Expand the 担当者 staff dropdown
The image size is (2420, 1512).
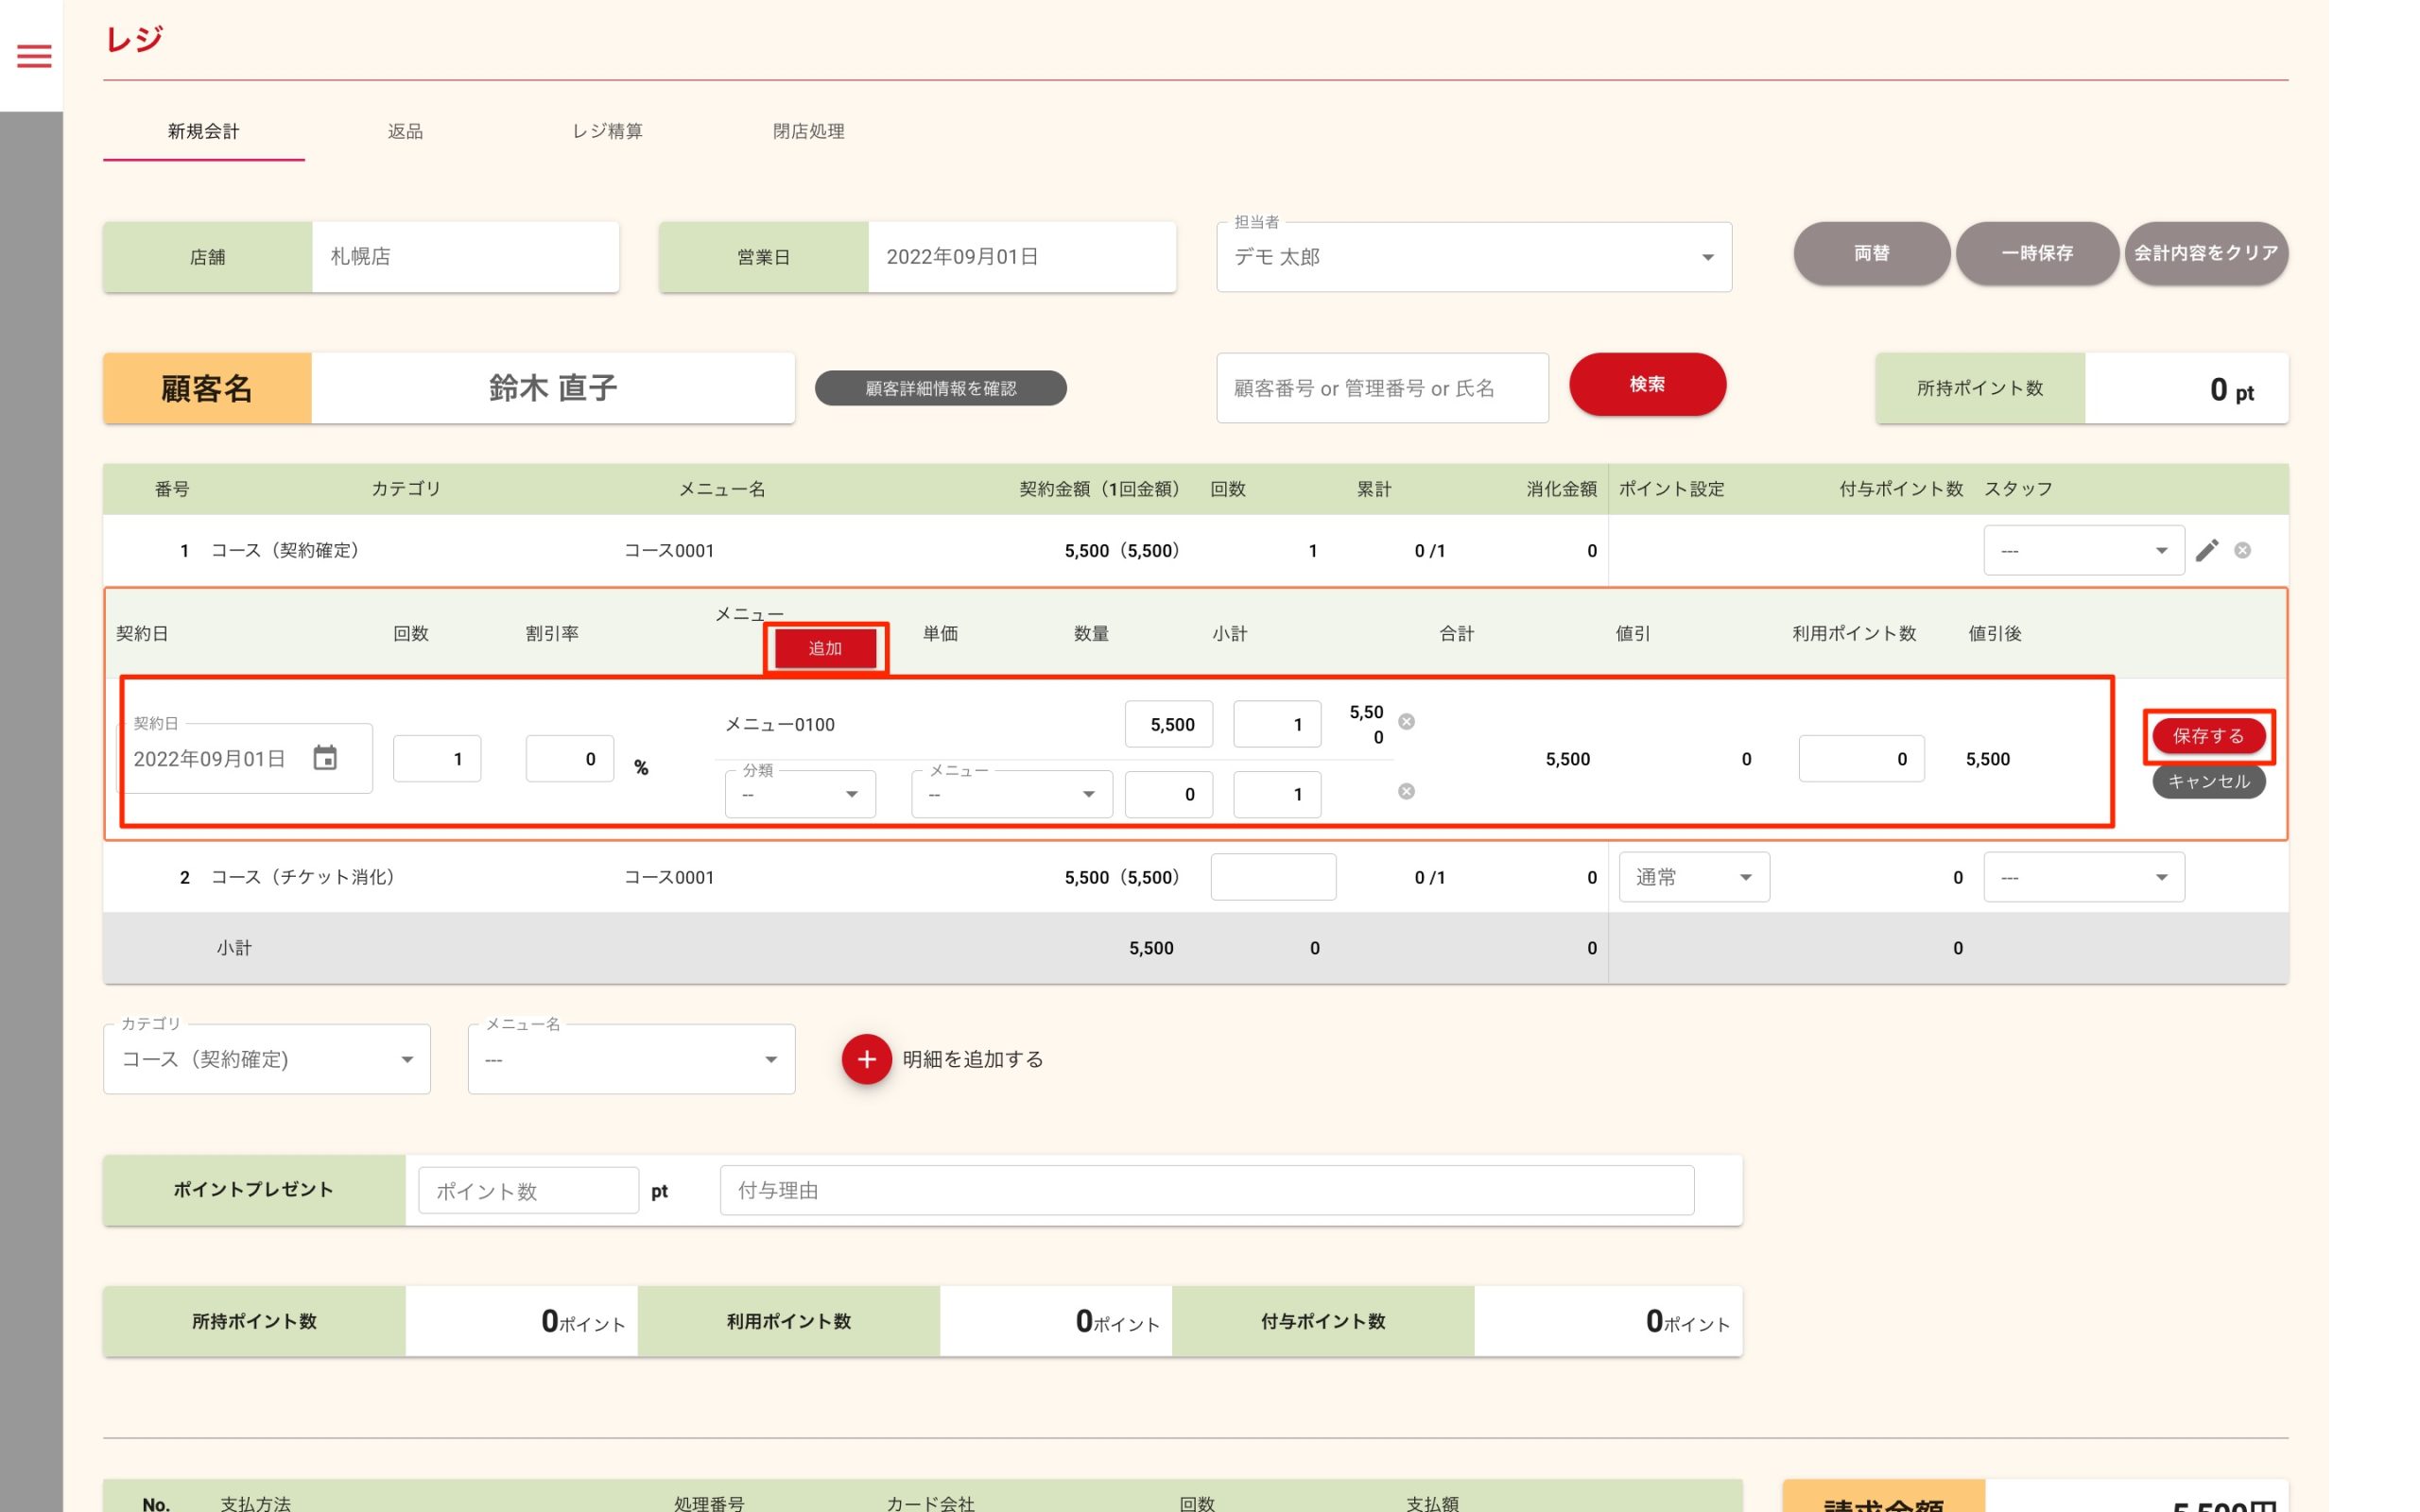pos(1473,257)
